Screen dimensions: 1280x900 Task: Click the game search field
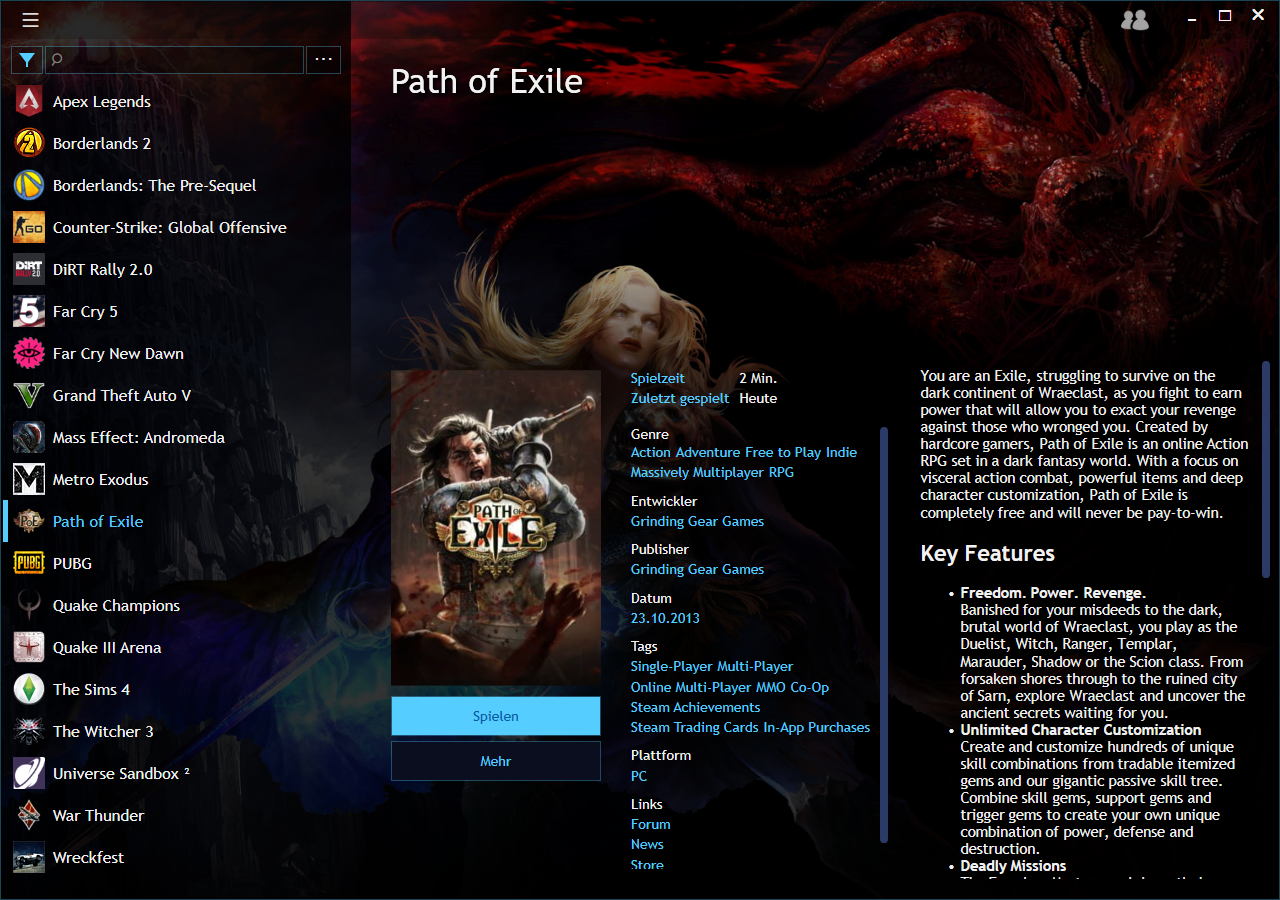click(174, 60)
